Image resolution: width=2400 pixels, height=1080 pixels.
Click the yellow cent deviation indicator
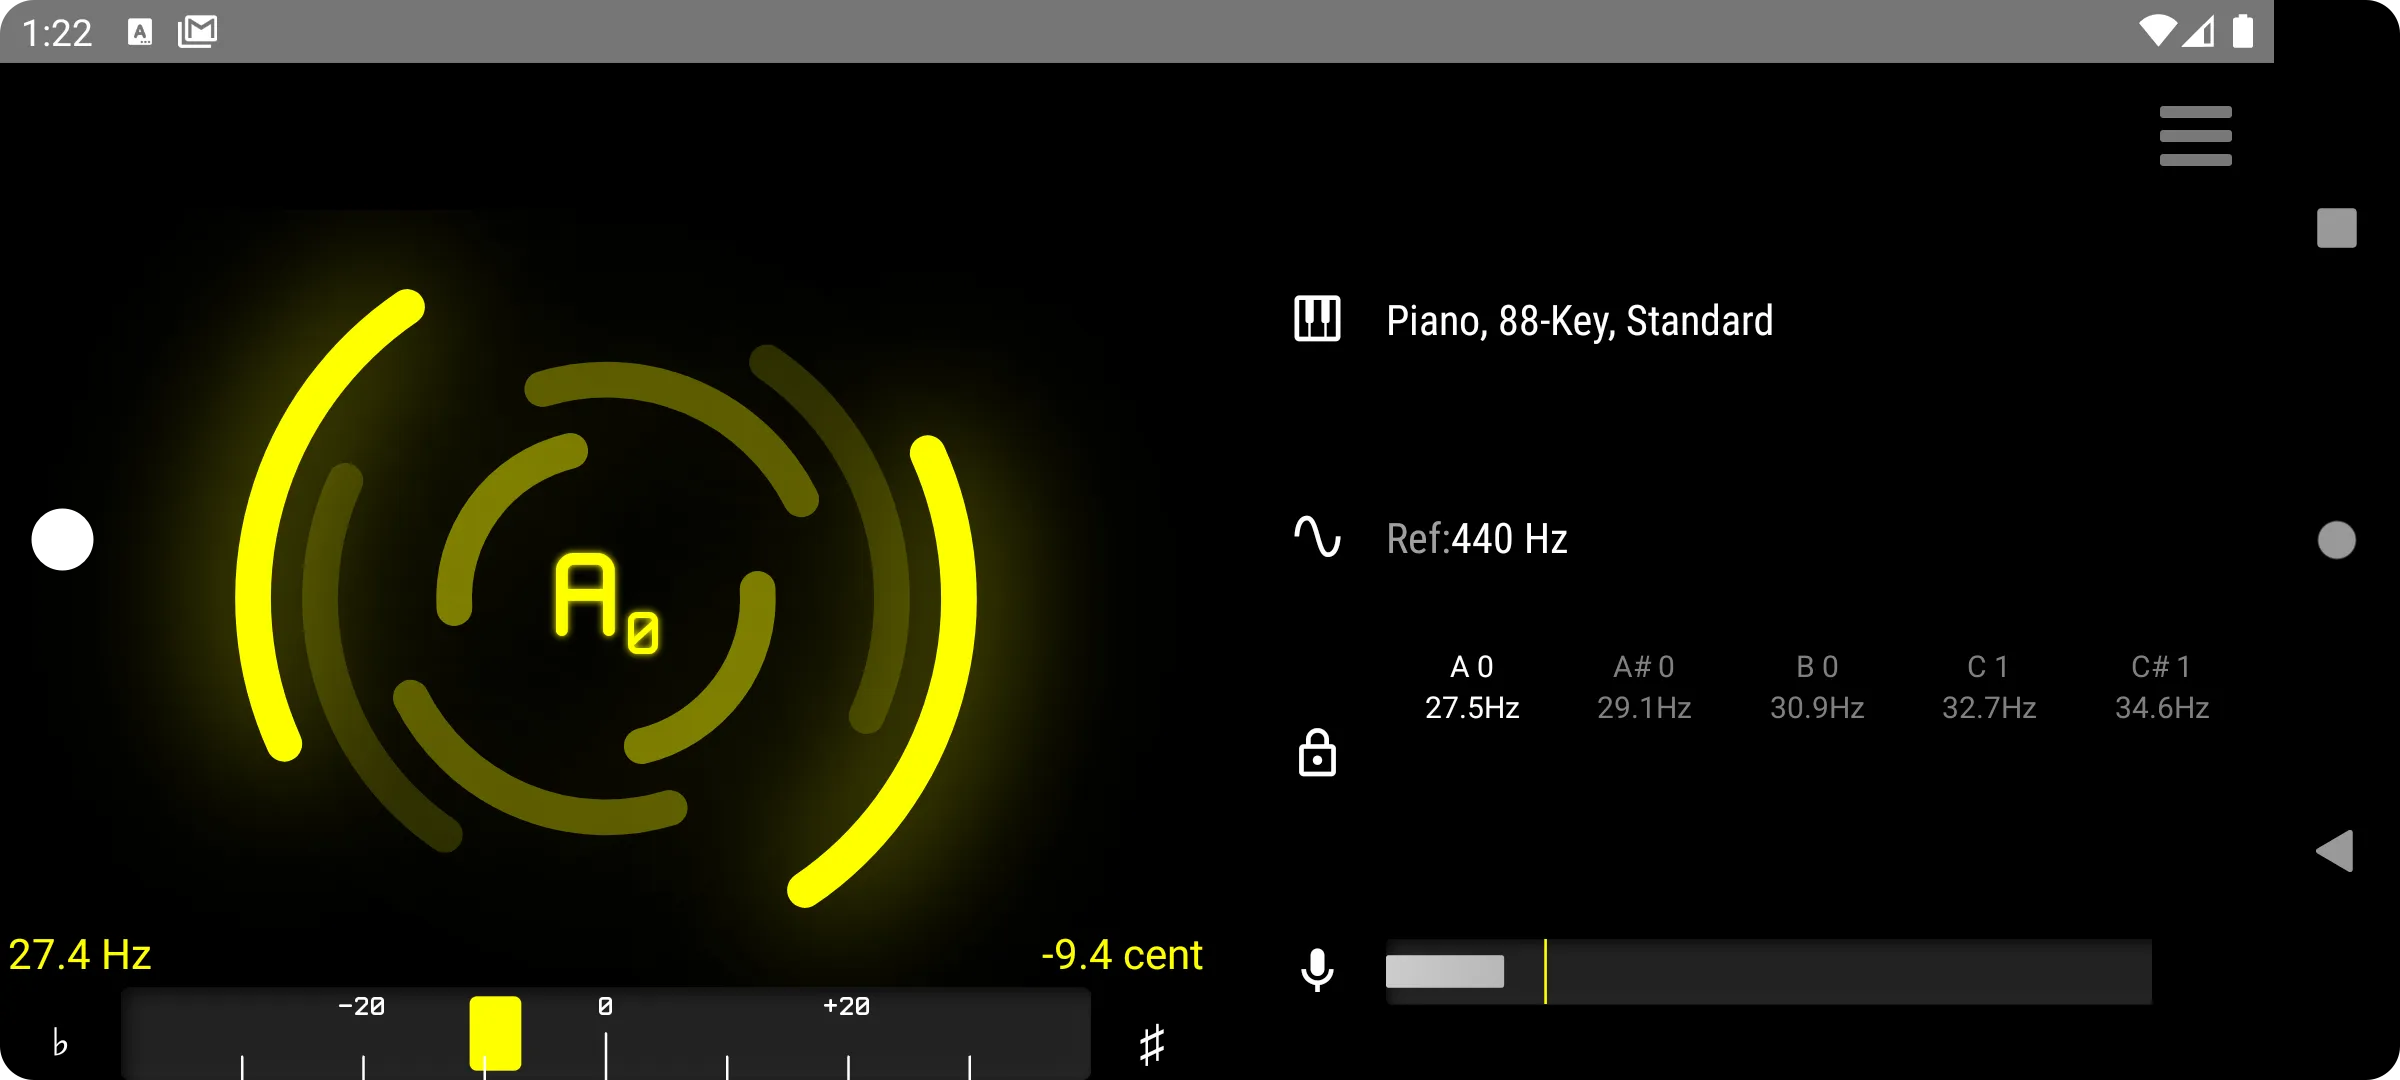click(x=495, y=1033)
